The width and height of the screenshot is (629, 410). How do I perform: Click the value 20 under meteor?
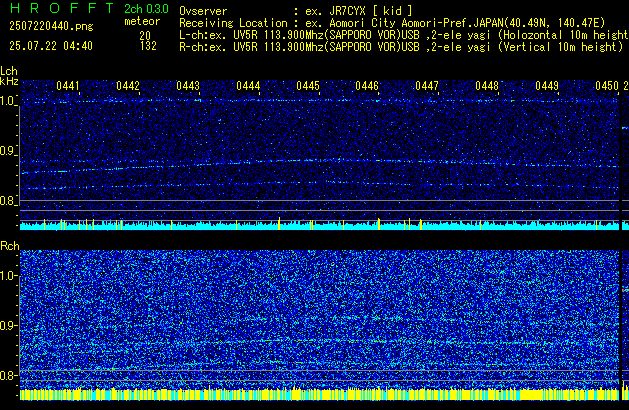[145, 36]
